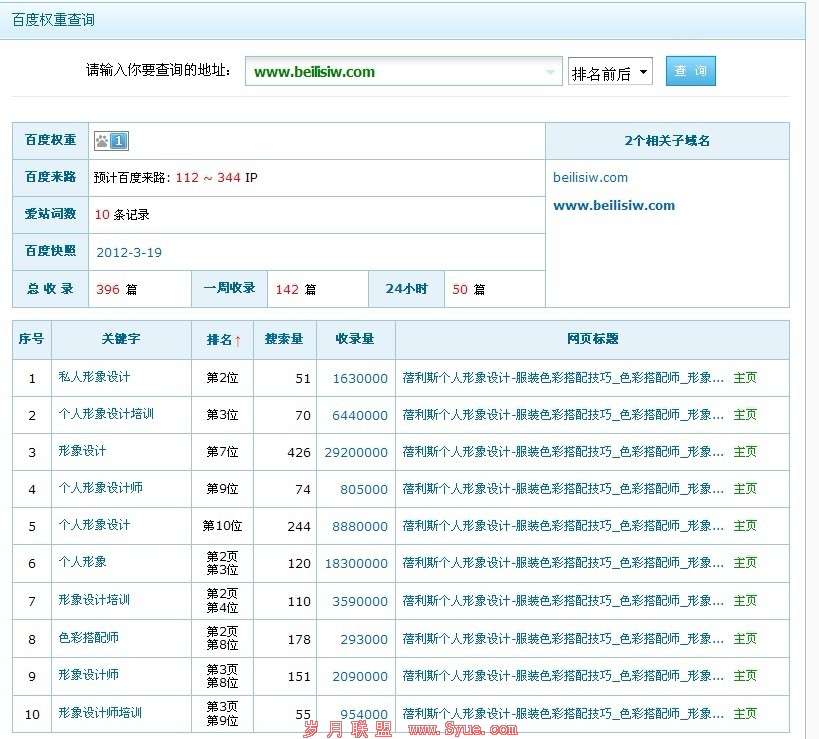Click 主页 link in row 3 形象设计

[x=745, y=452]
